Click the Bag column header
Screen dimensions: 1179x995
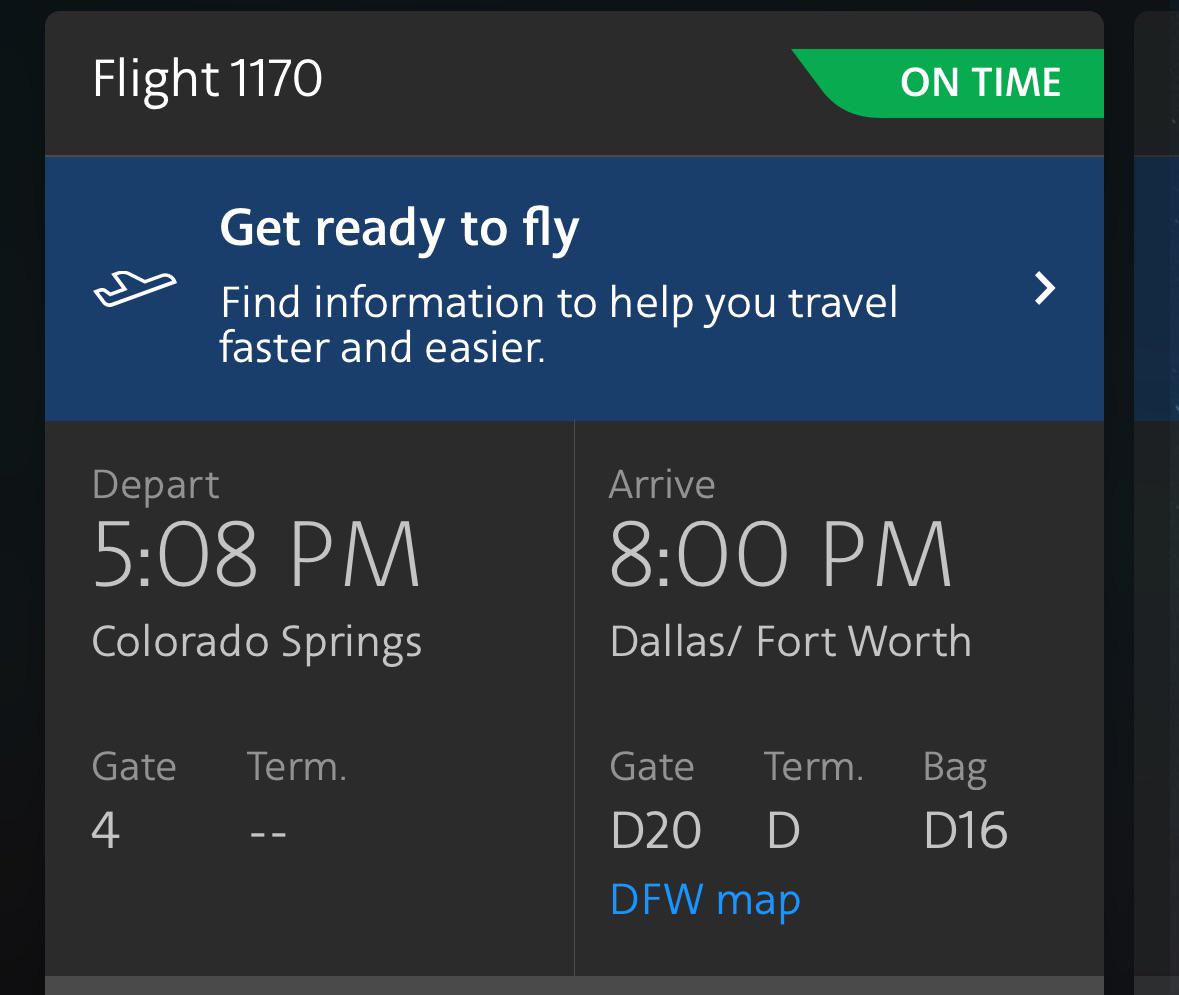(954, 766)
